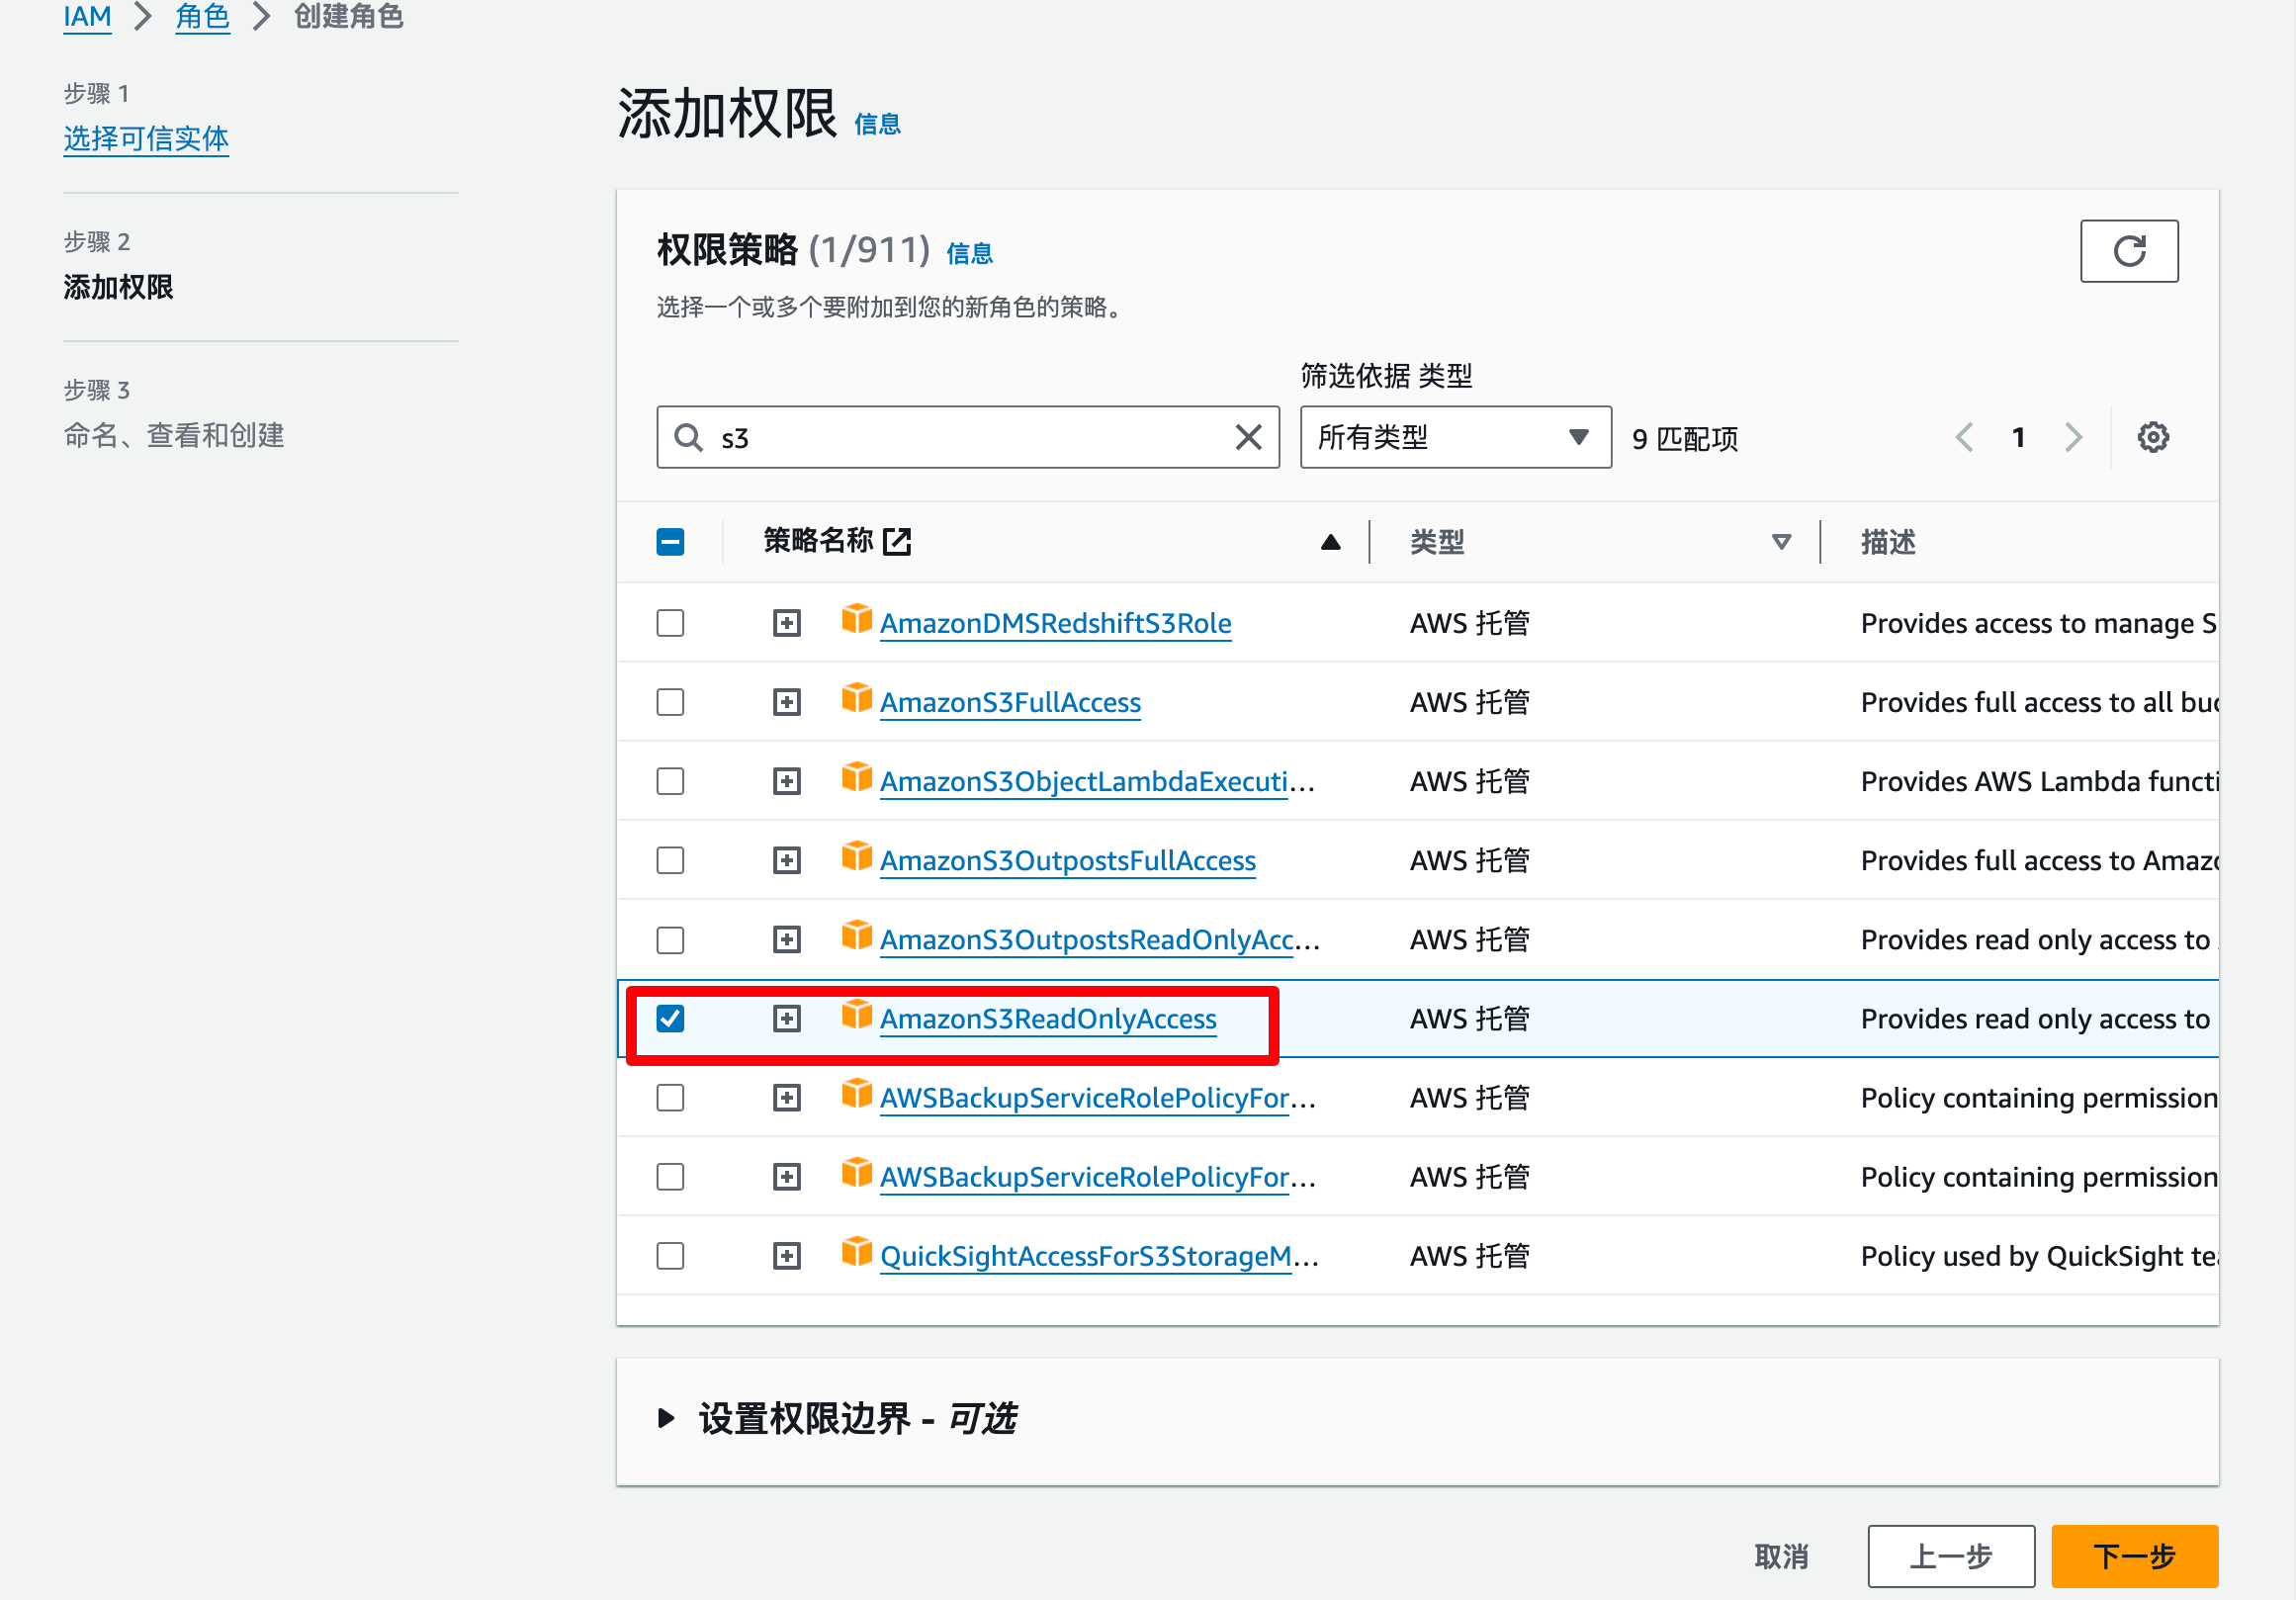2296x1600 pixels.
Task: Check QuickSightAccessForS3StorageM policy checkbox
Action: pos(670,1256)
